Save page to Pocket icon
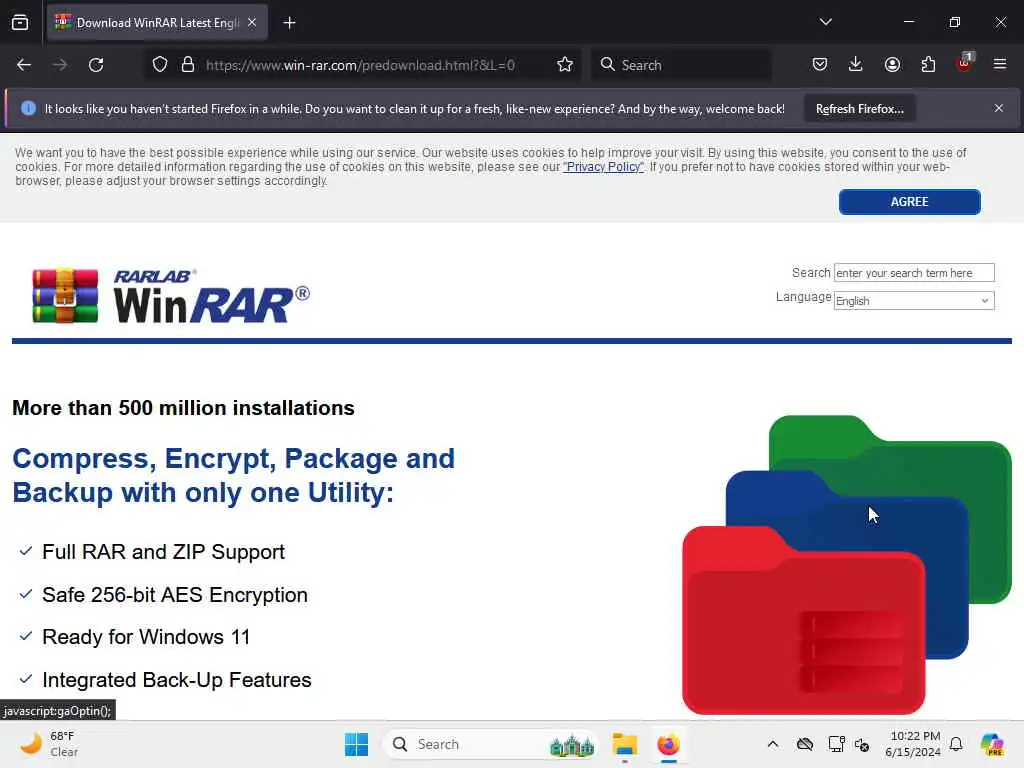This screenshot has height=768, width=1024. pos(820,65)
